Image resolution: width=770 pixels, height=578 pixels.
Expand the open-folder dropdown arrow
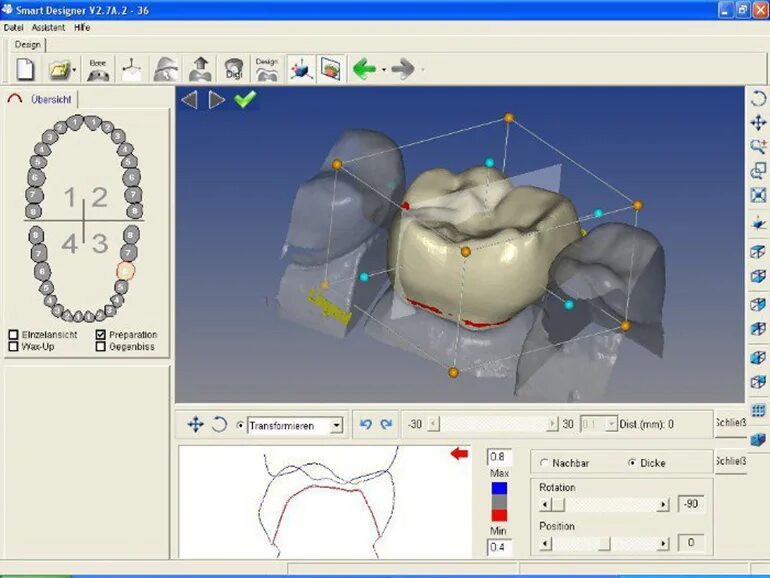point(74,70)
